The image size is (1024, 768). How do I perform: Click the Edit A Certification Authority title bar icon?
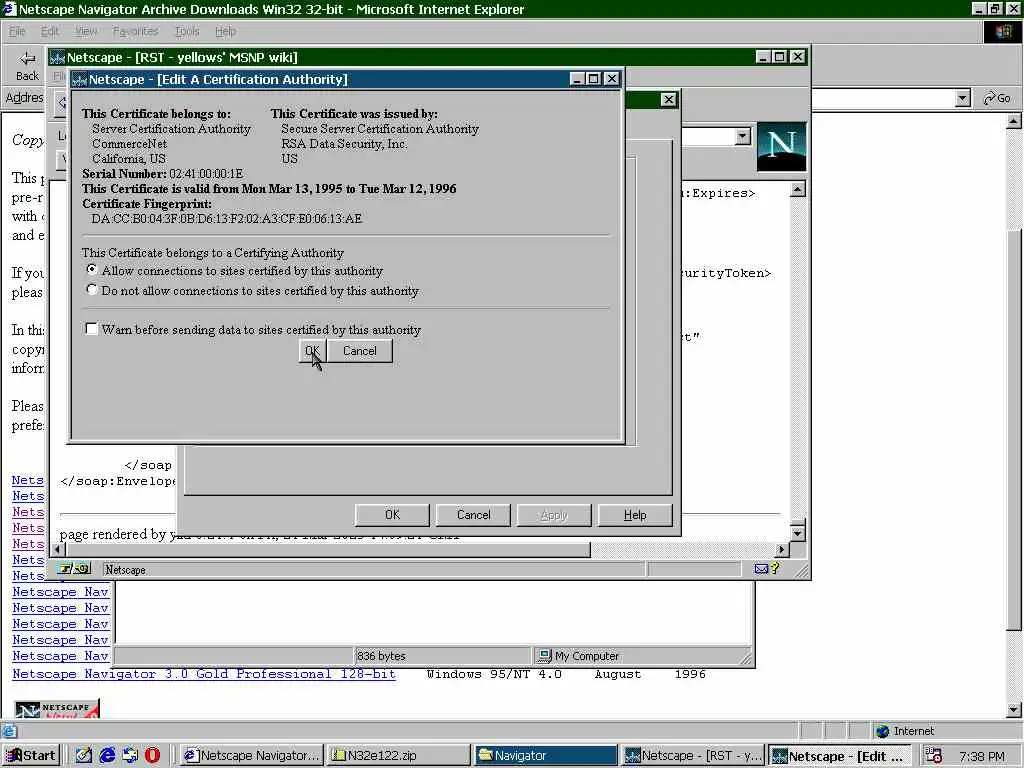(x=80, y=80)
